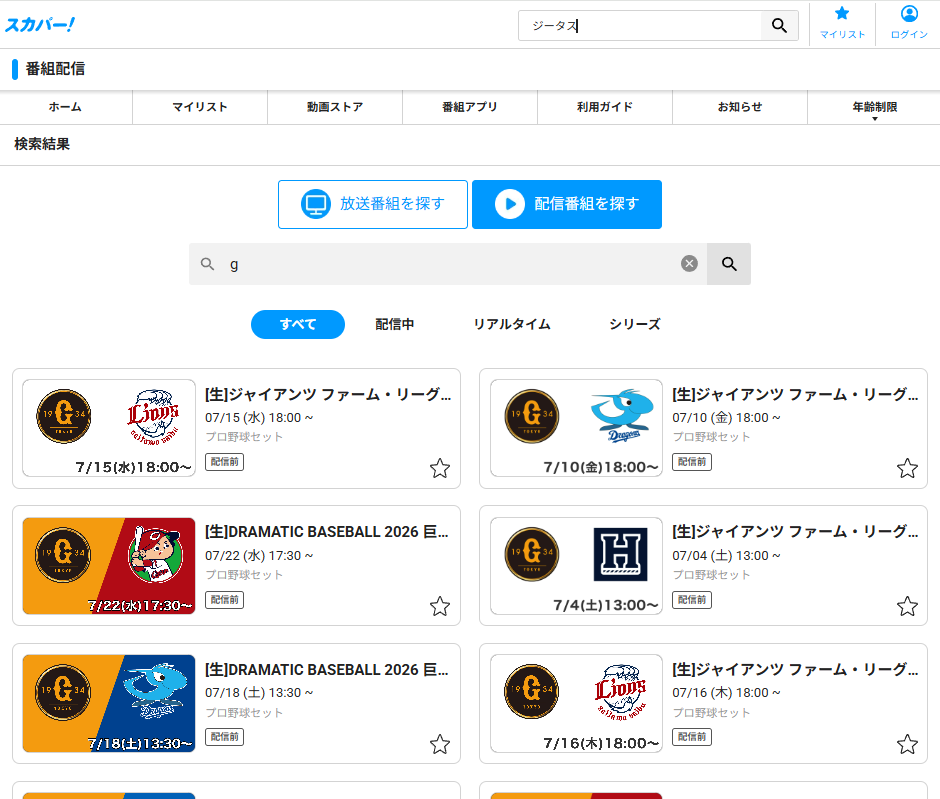Image resolution: width=940 pixels, height=799 pixels.
Task: Click the 検索結果 heading text
Action: [42, 144]
